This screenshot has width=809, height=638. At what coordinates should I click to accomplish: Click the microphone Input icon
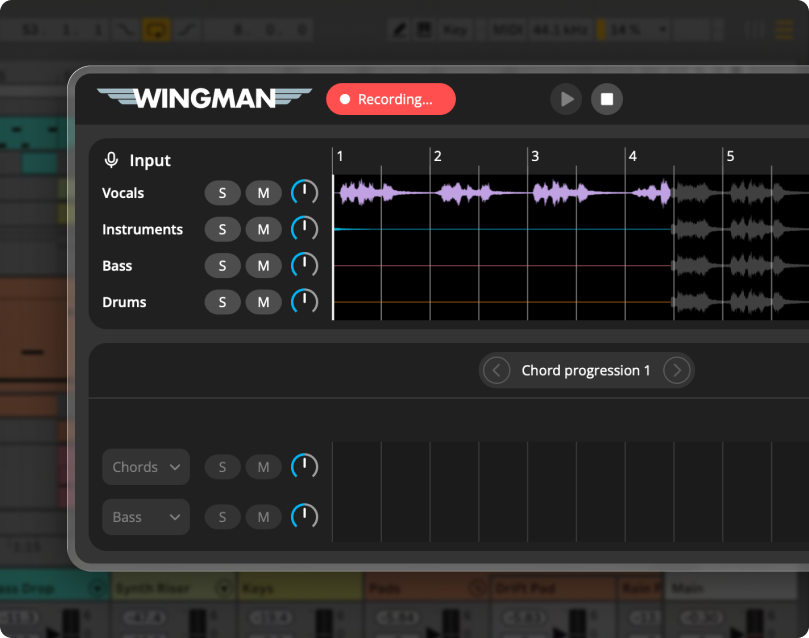pyautogui.click(x=111, y=160)
